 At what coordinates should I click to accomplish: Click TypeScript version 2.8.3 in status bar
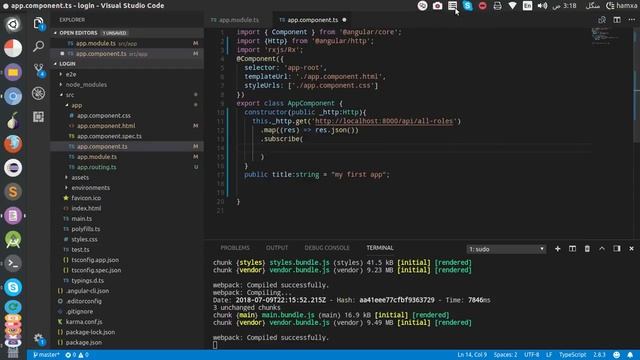pyautogui.click(x=599, y=355)
